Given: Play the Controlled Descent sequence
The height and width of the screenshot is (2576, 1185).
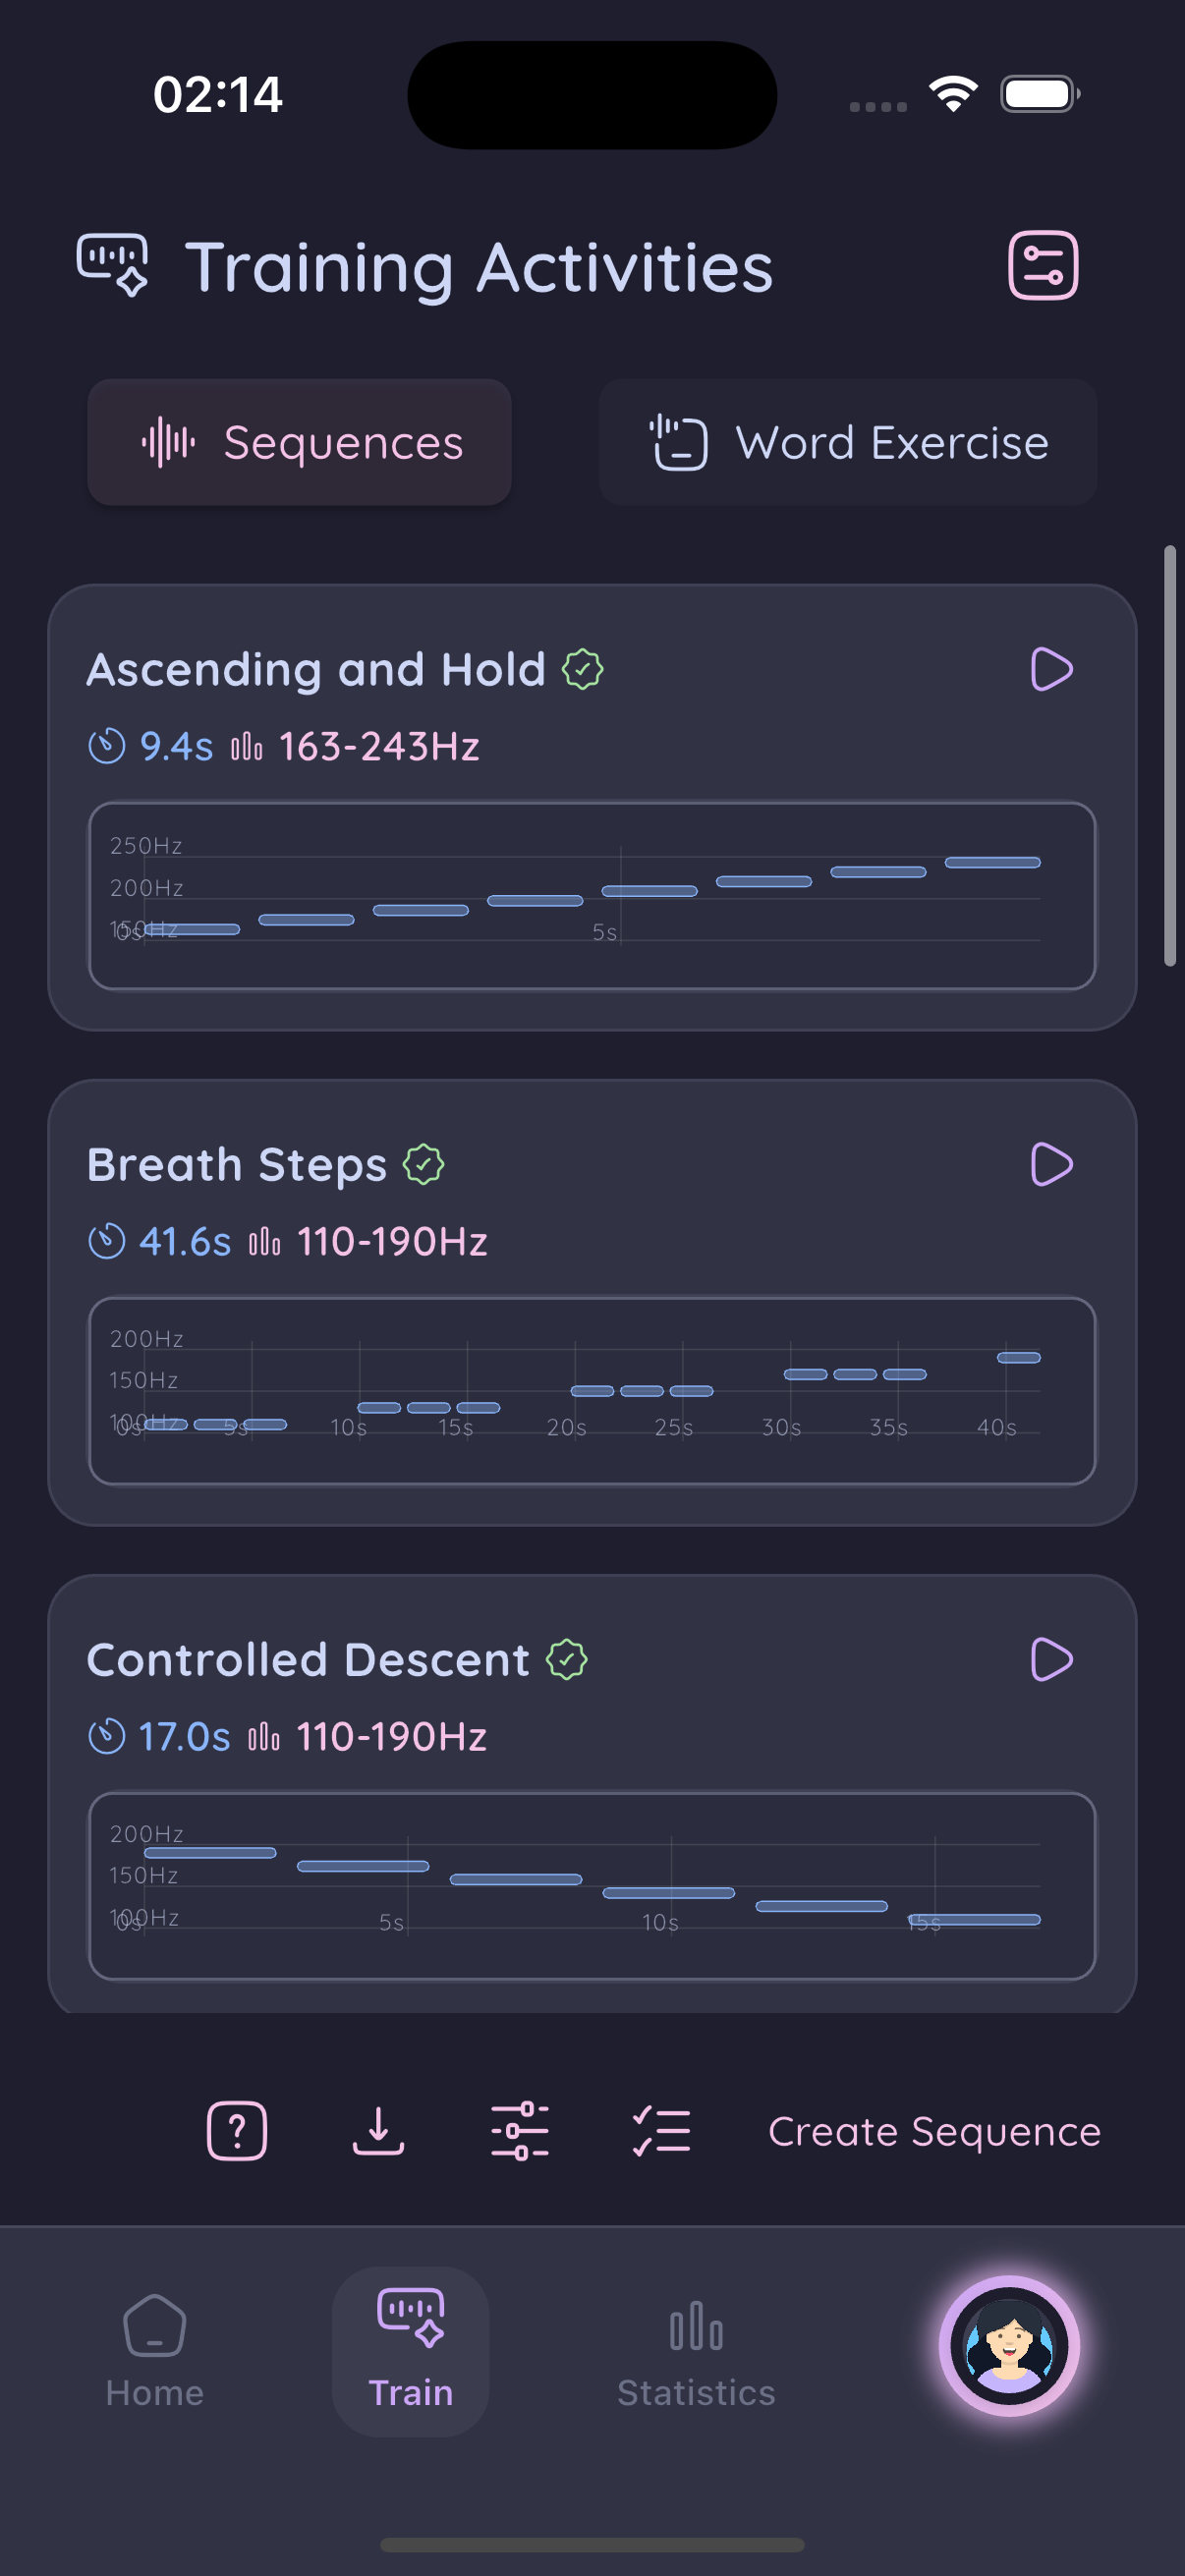Looking at the screenshot, I should [1050, 1659].
